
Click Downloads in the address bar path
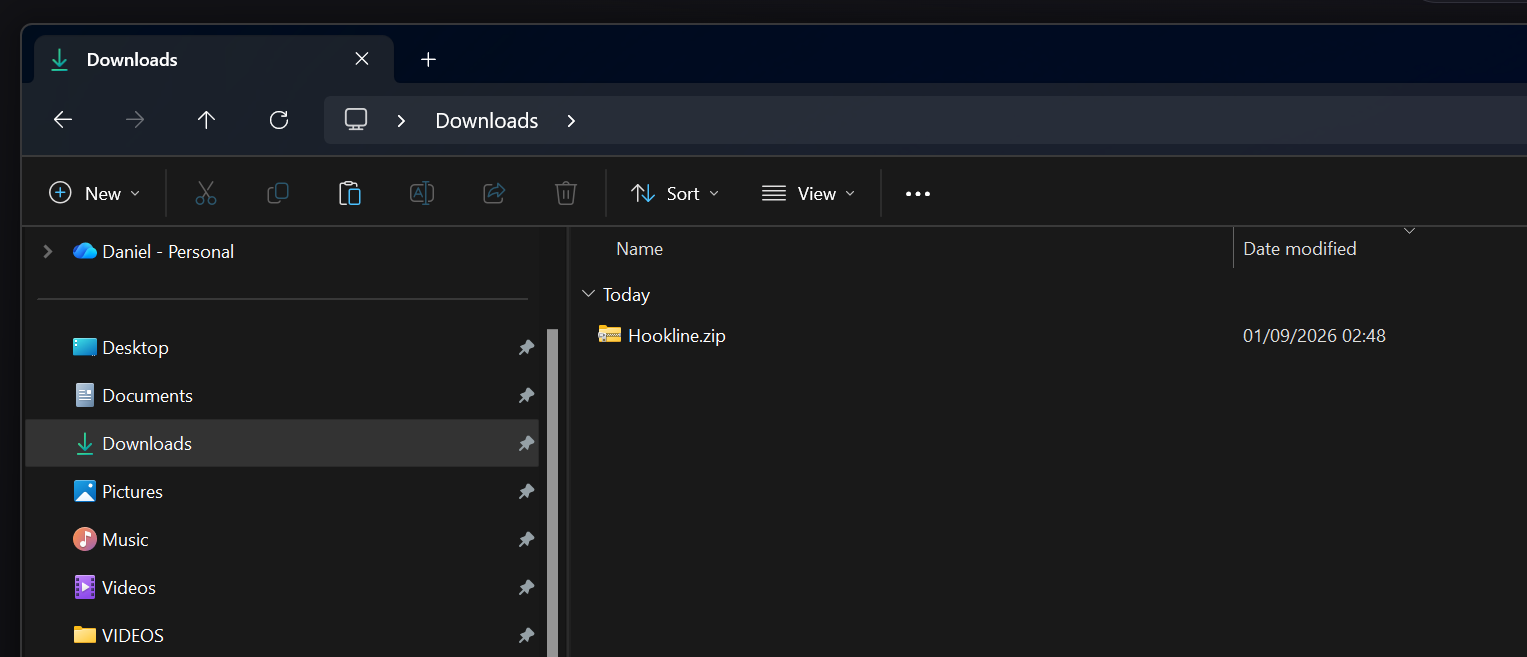click(487, 121)
